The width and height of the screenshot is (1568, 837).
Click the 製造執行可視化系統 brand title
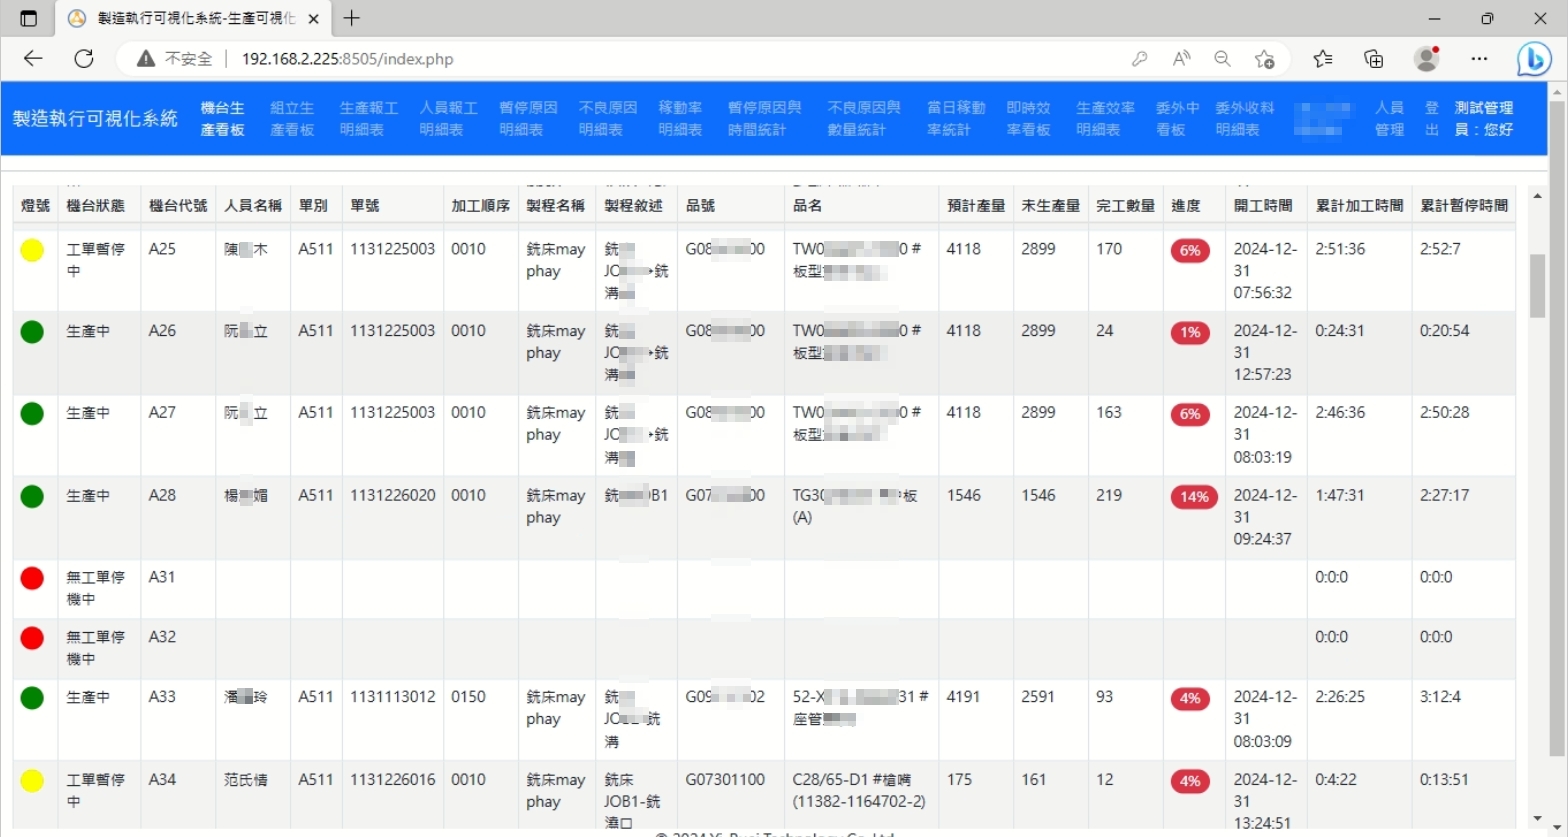coord(95,118)
